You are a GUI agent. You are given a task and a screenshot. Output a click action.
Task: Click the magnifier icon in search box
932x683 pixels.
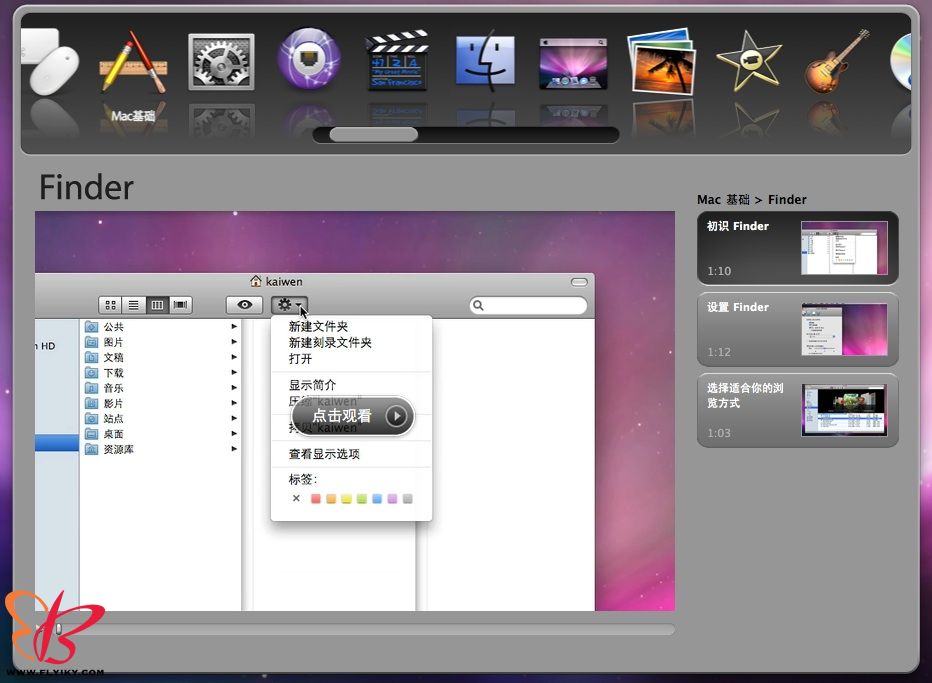(478, 306)
